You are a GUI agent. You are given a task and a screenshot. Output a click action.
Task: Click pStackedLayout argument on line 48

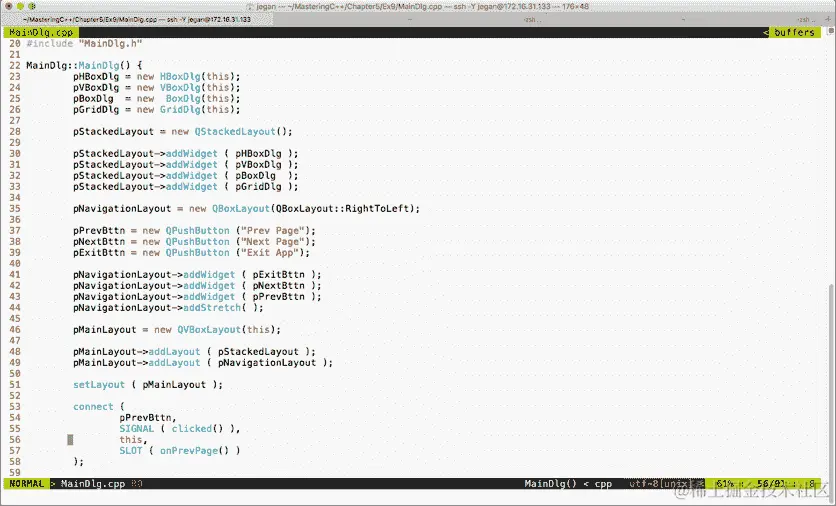pyautogui.click(x=259, y=352)
